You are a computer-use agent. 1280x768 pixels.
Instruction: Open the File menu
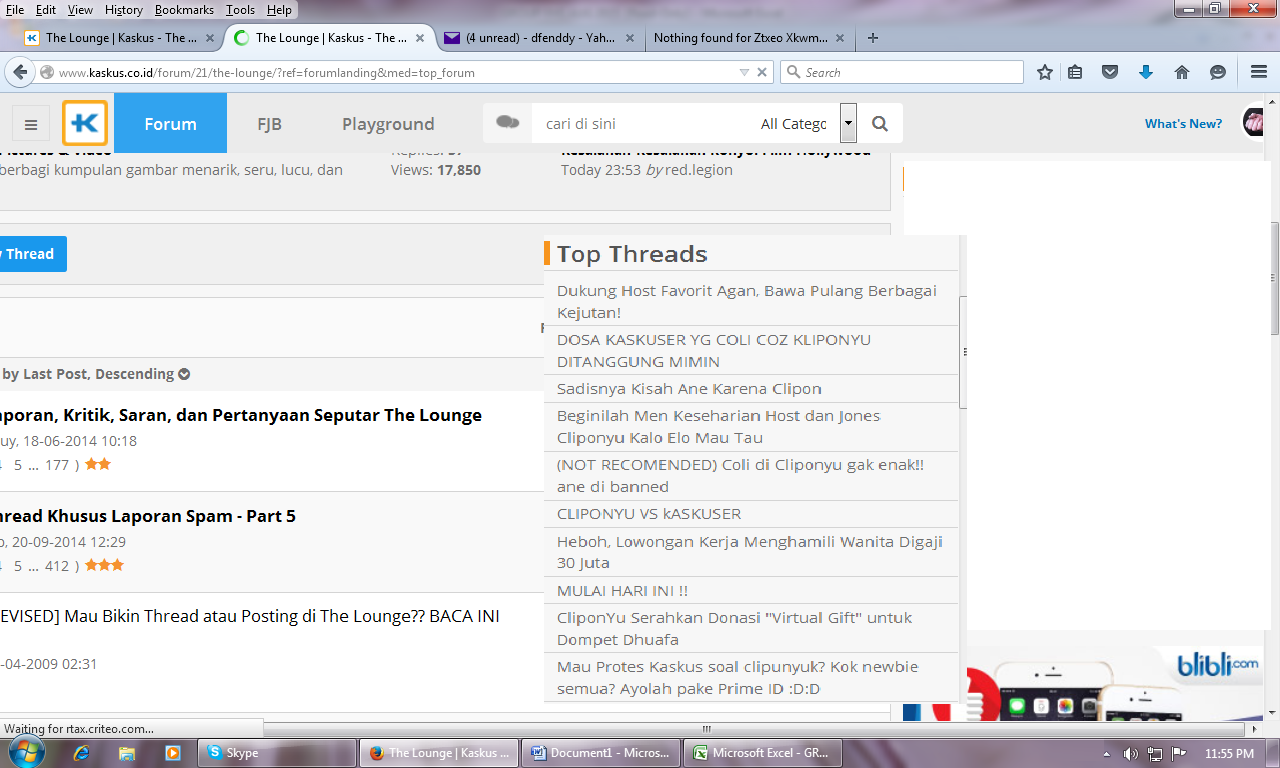coord(15,9)
